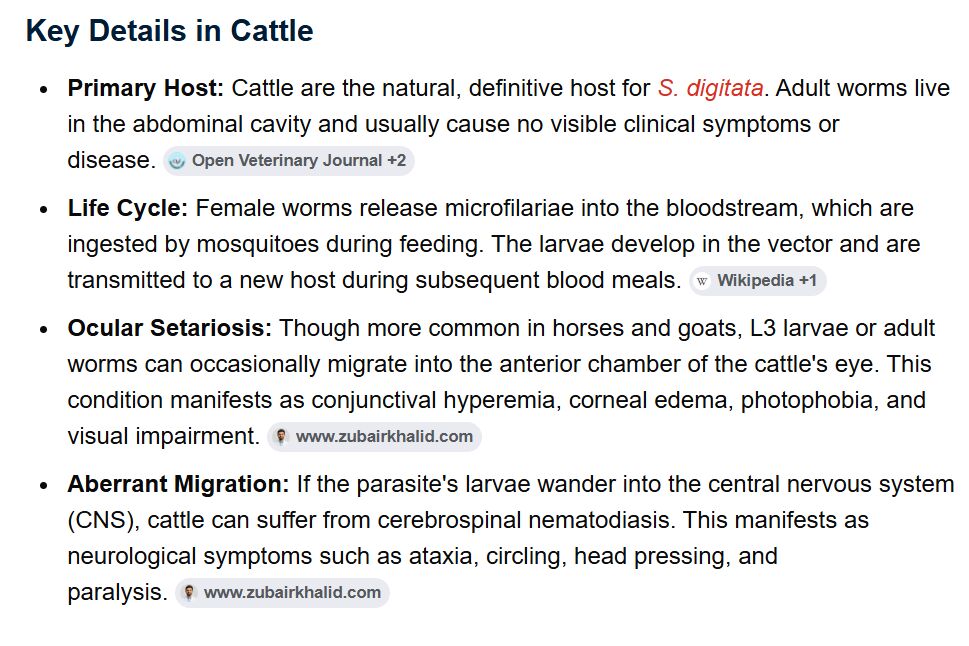Expand the +2 additional sources count
This screenshot has width=969, height=646.
click(397, 161)
